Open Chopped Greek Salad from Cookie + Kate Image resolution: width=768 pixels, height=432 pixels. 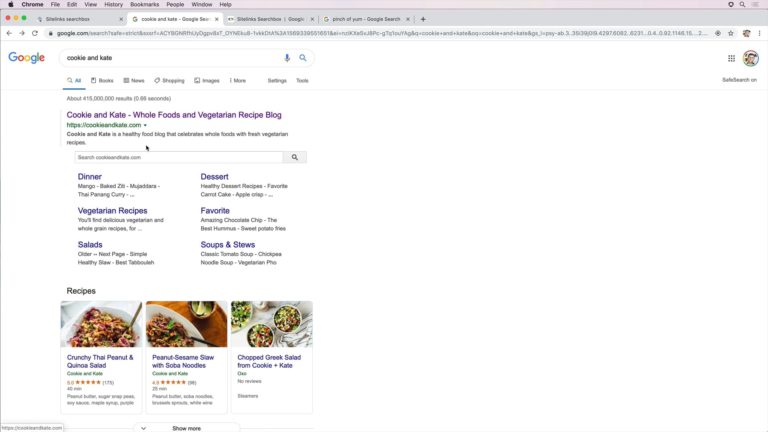click(x=269, y=361)
